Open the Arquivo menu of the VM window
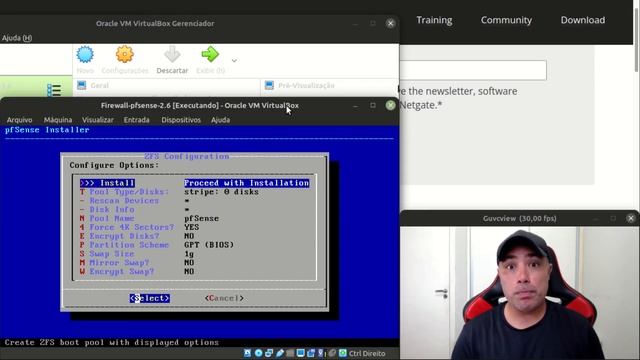This screenshot has width=640, height=360. coord(20,120)
